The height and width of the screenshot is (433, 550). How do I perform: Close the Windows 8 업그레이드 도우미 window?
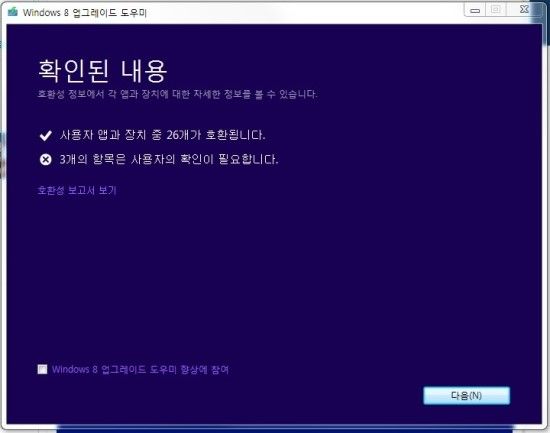click(524, 10)
